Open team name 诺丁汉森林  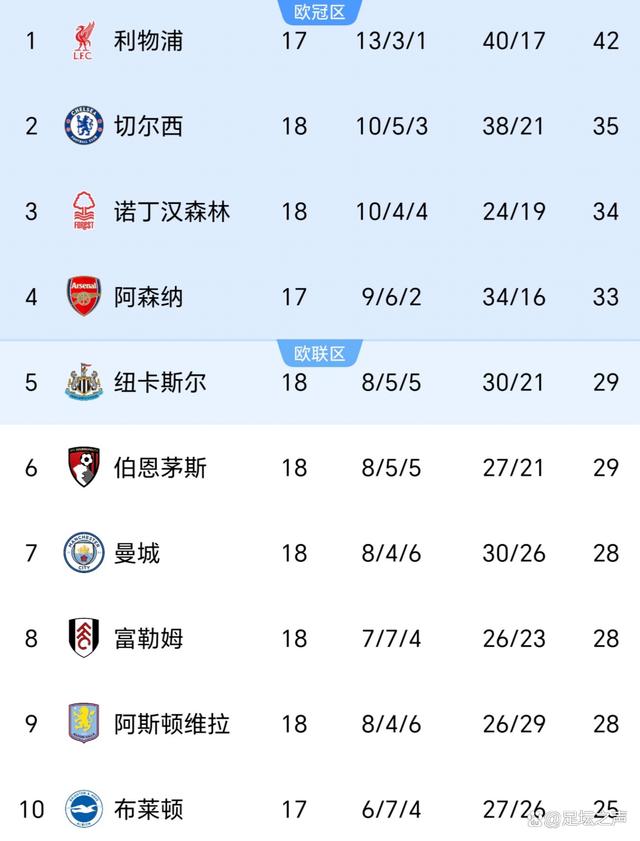point(172,212)
